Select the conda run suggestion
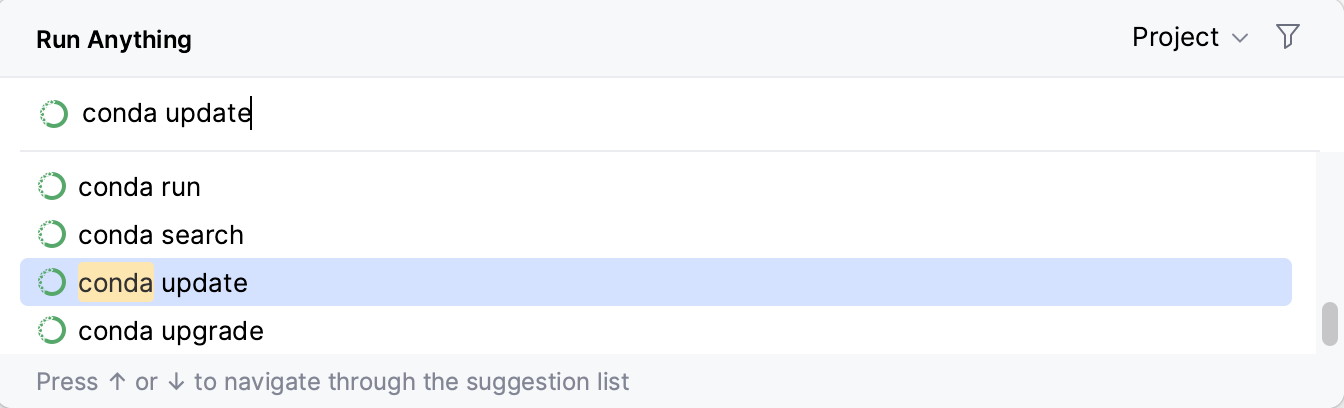1344x408 pixels. click(139, 187)
